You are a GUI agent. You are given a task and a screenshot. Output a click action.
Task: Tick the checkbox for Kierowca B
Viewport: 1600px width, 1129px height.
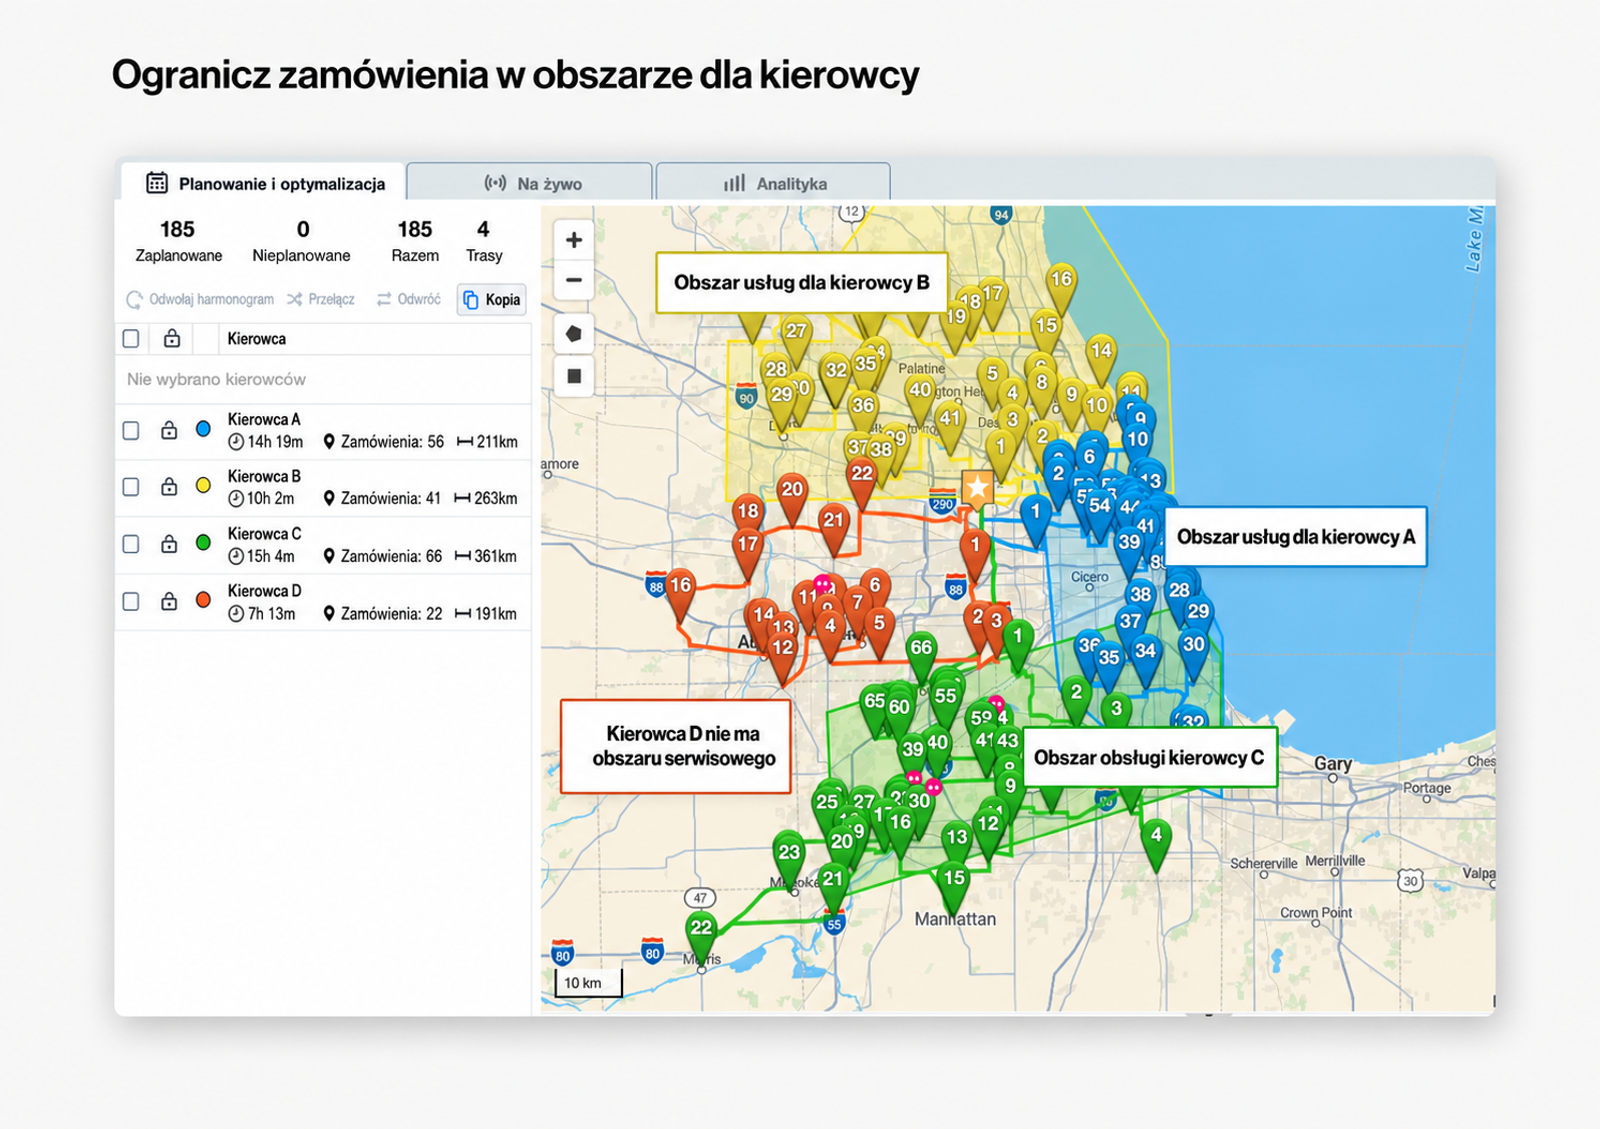tap(131, 487)
